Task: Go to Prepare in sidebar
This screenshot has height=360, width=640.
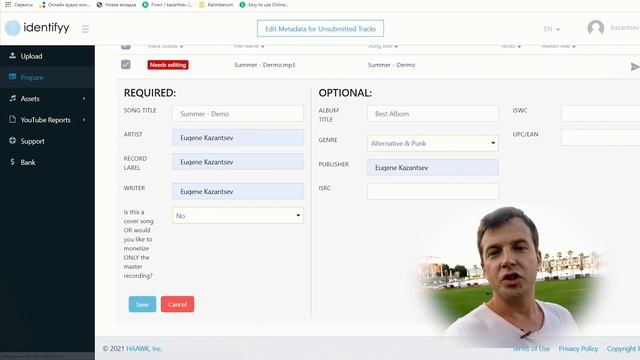Action: tap(47, 77)
